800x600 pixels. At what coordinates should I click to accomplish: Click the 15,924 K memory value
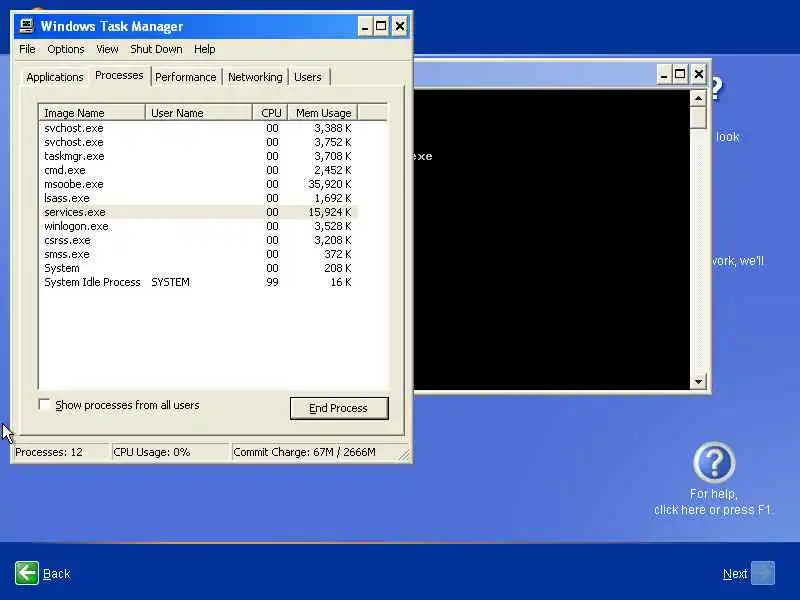click(x=330, y=212)
